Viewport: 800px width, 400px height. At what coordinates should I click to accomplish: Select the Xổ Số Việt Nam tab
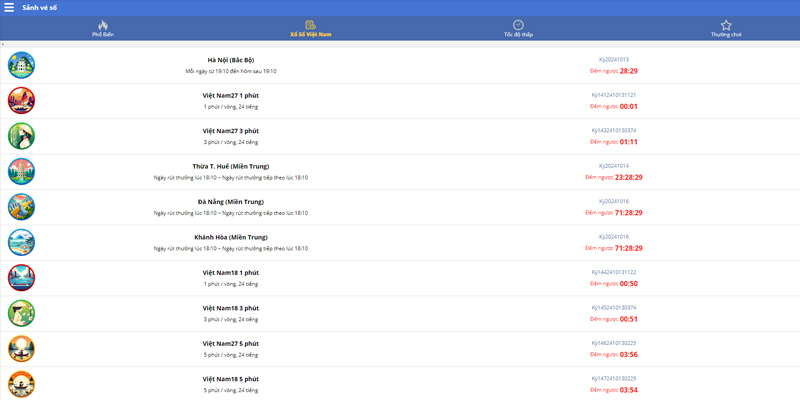(x=310, y=28)
